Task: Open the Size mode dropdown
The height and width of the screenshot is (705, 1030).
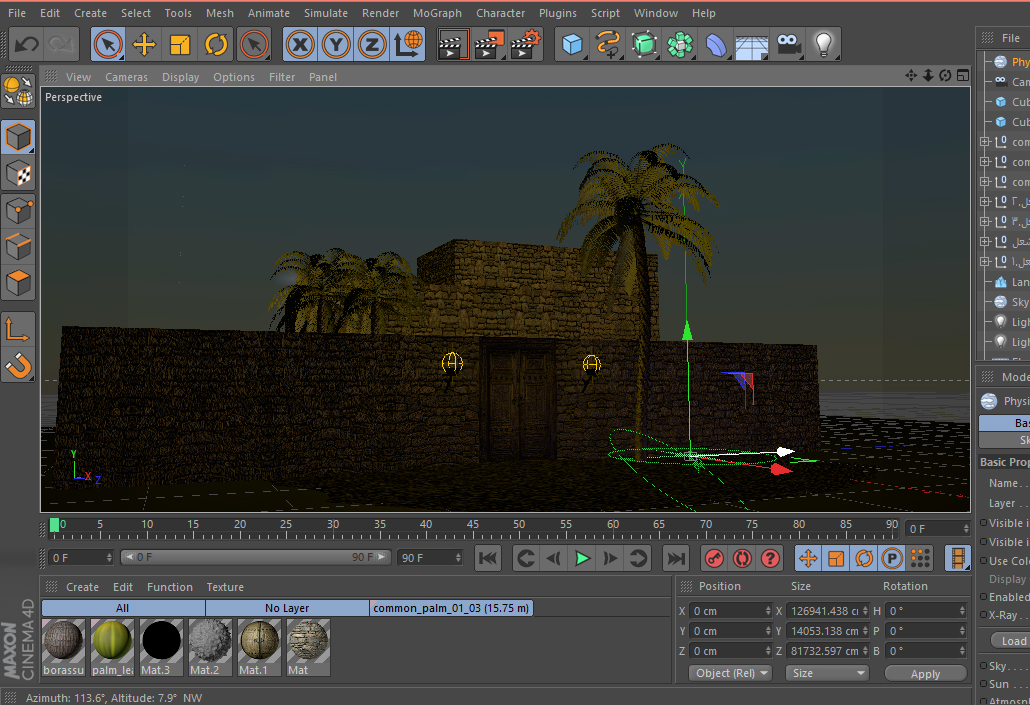Action: [x=827, y=673]
